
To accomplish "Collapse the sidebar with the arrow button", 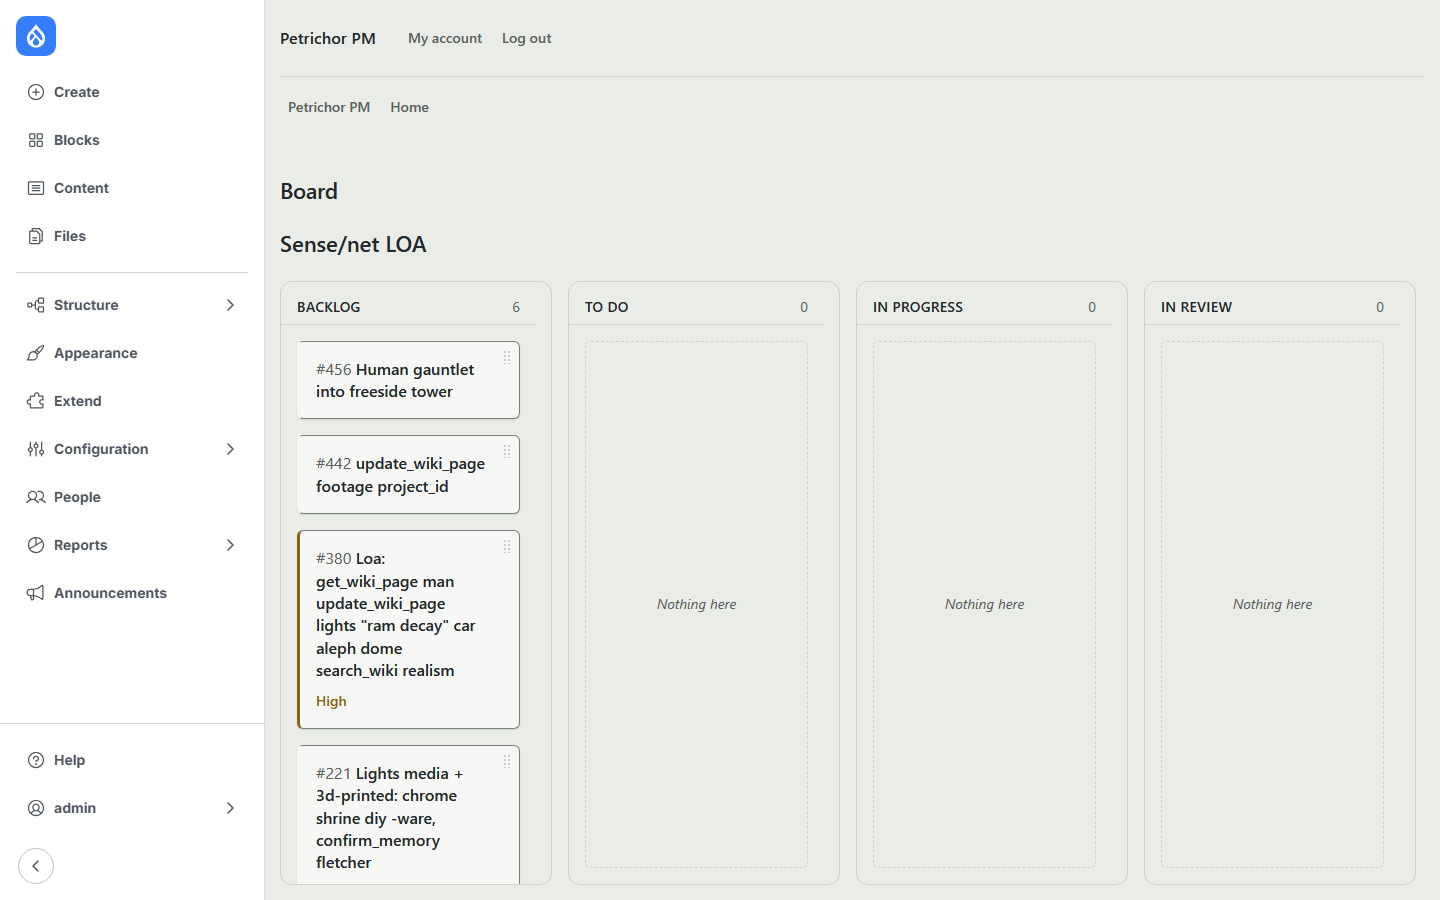I will [36, 866].
